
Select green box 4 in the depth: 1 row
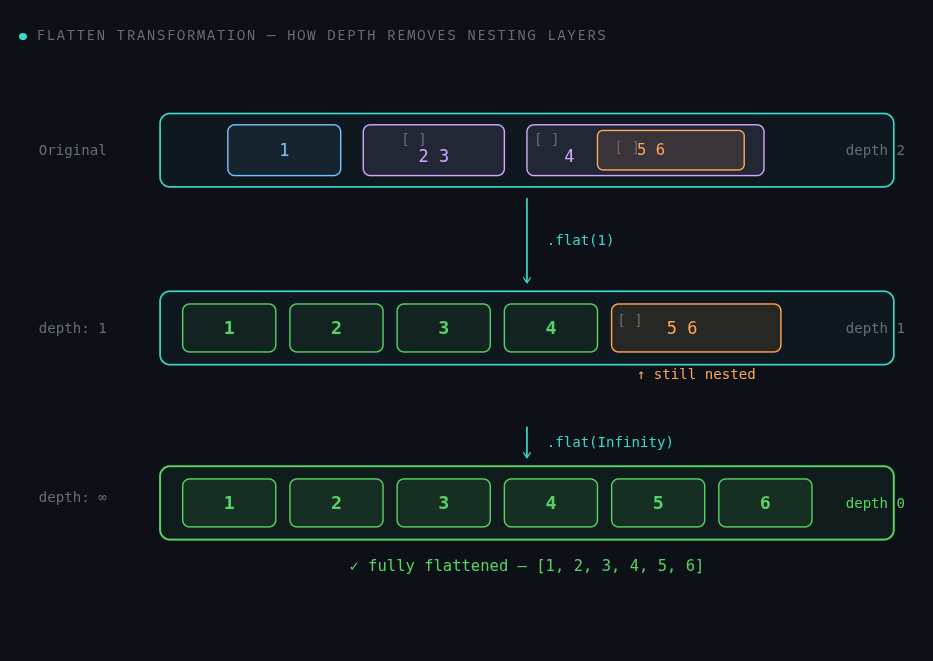coord(550,328)
